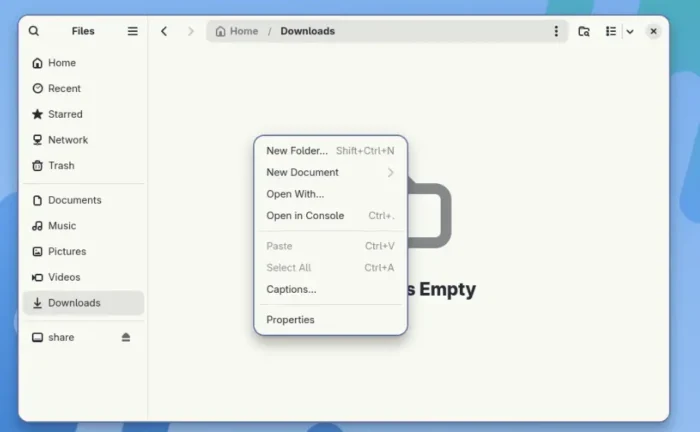Go back with the left arrow
This screenshot has height=432, width=700.
coord(164,31)
